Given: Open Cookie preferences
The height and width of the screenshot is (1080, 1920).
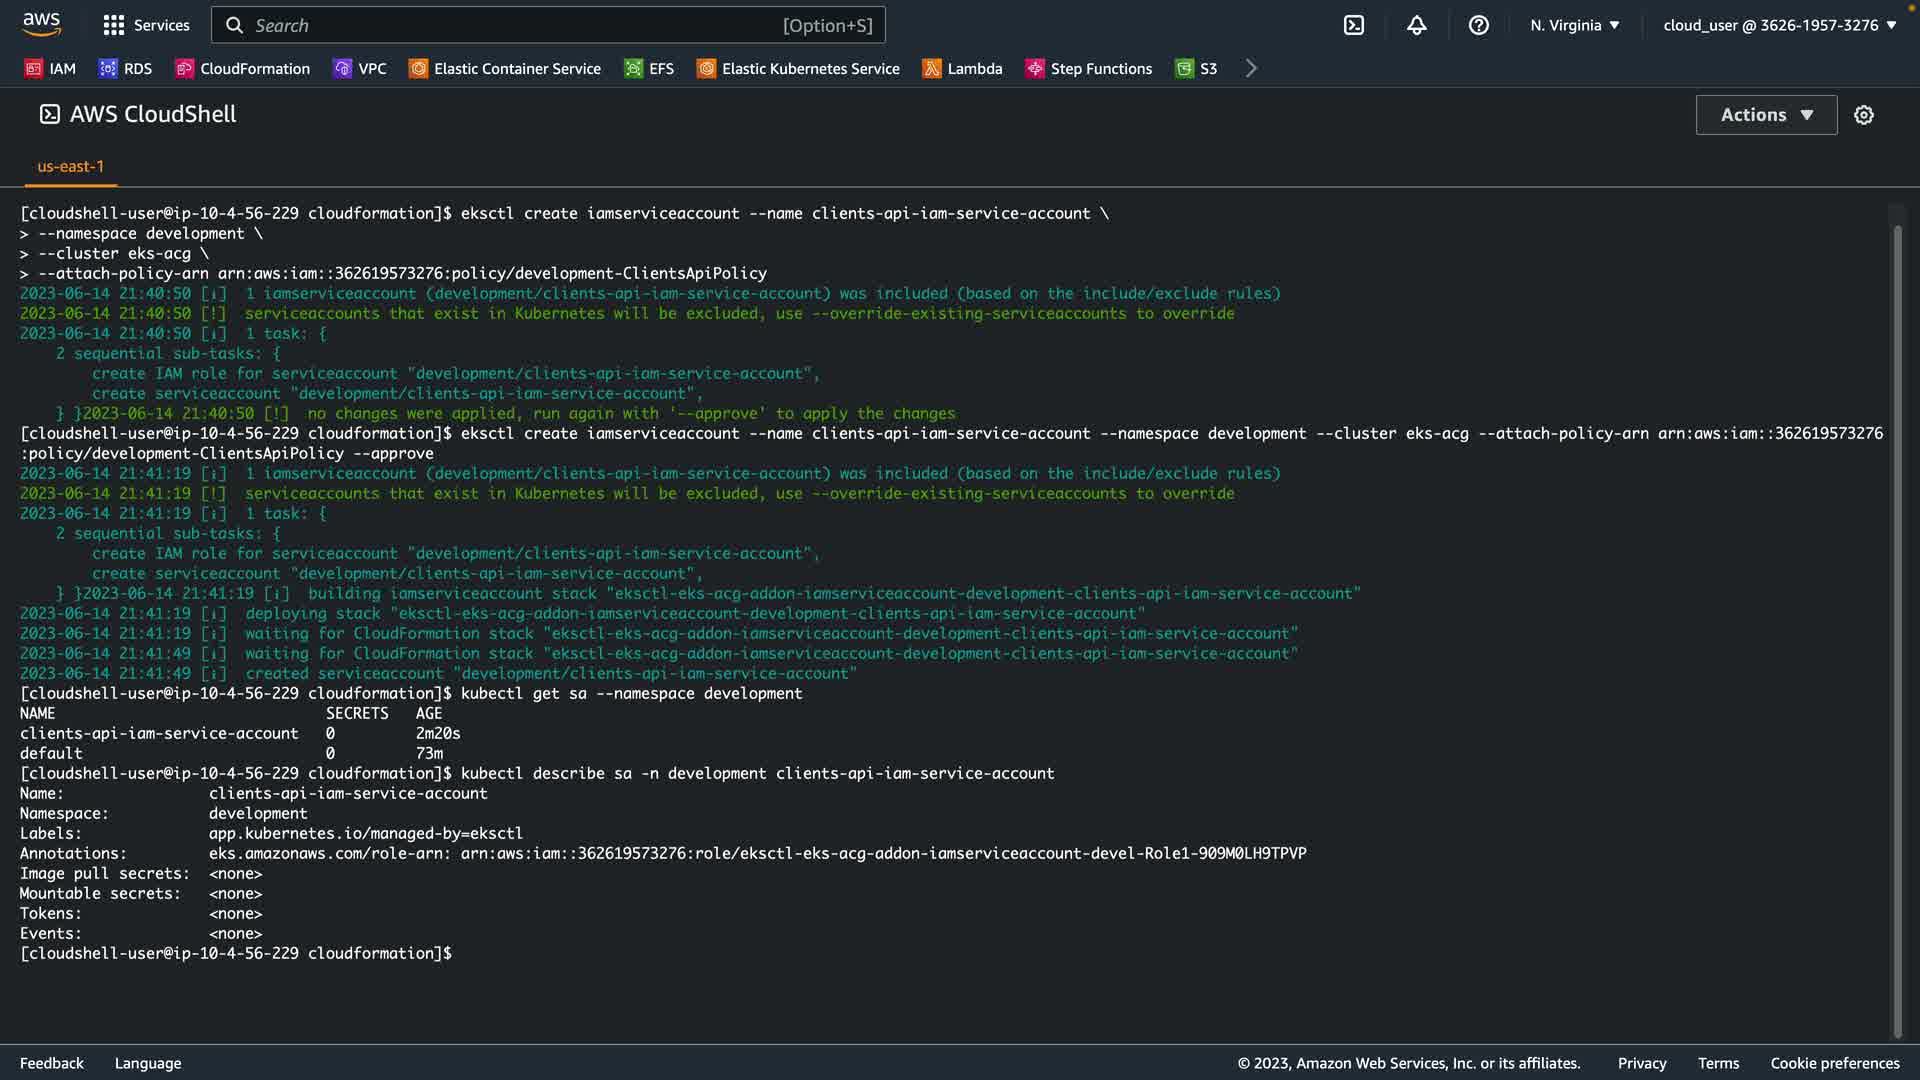Looking at the screenshot, I should click(1834, 1063).
